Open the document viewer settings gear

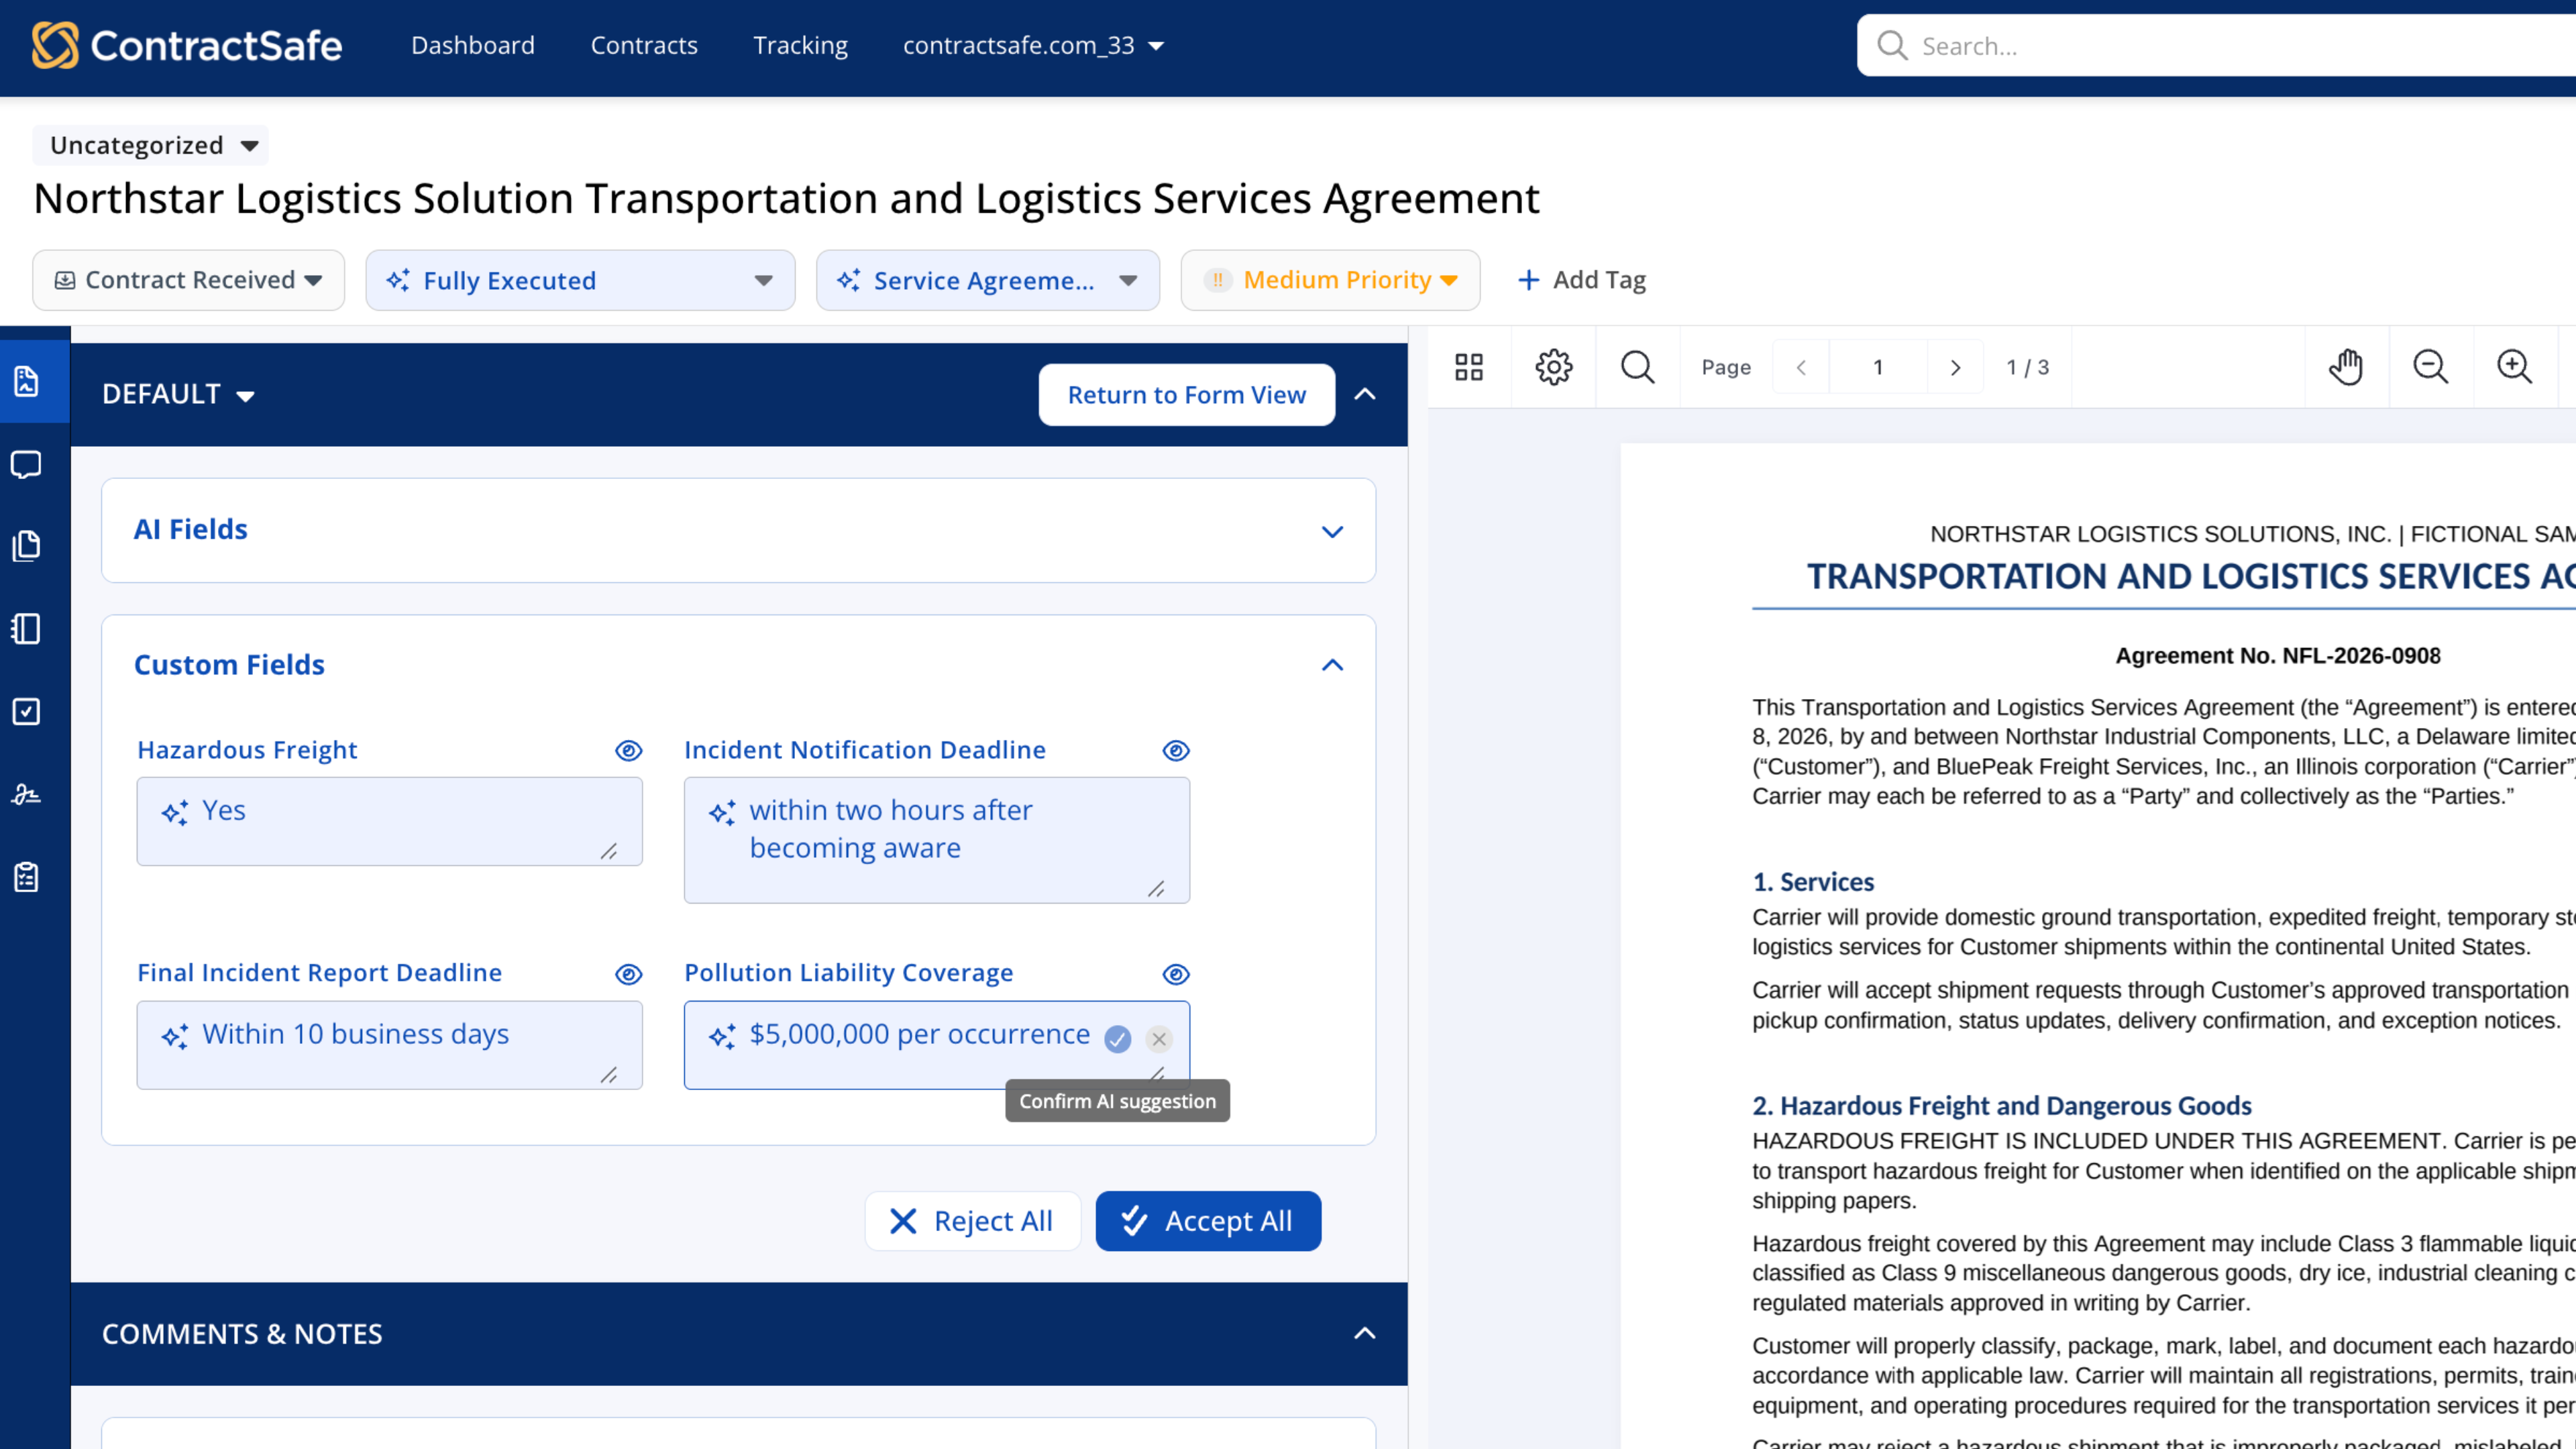1553,367
